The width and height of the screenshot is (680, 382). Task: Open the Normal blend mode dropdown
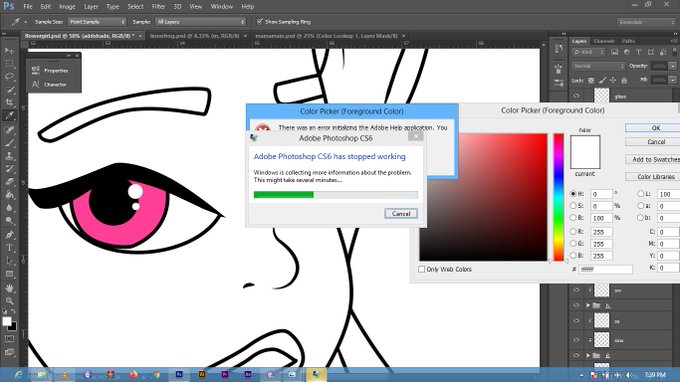598,66
